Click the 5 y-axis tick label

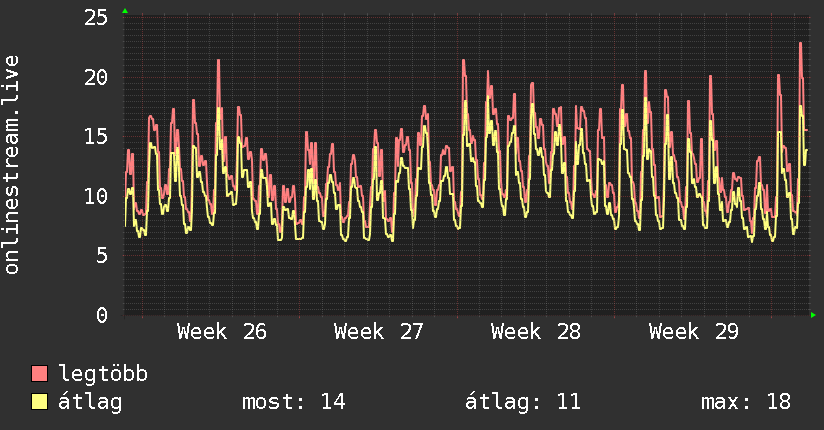tap(102, 255)
